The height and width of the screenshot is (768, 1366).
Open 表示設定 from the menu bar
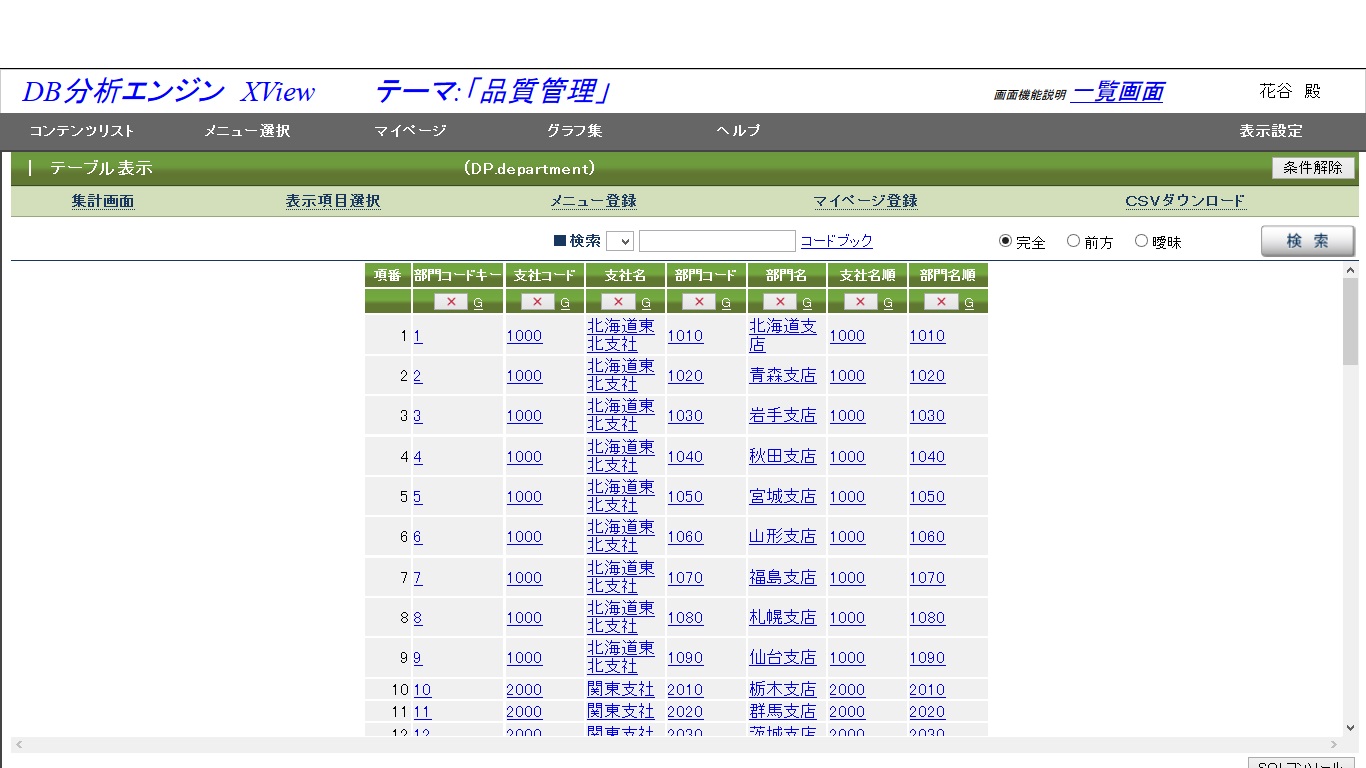[x=1270, y=130]
